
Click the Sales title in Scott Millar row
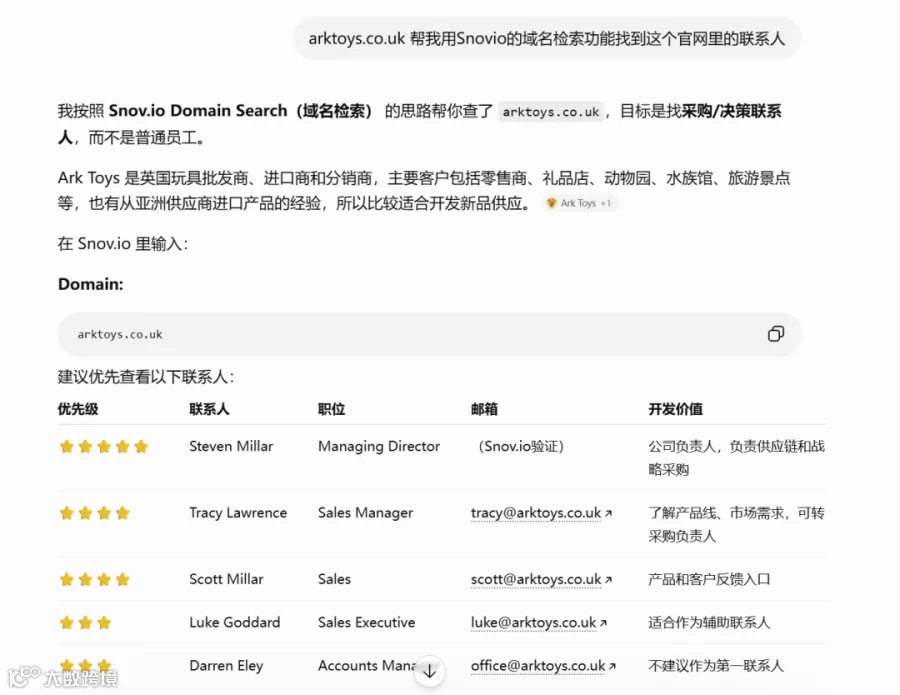point(334,579)
